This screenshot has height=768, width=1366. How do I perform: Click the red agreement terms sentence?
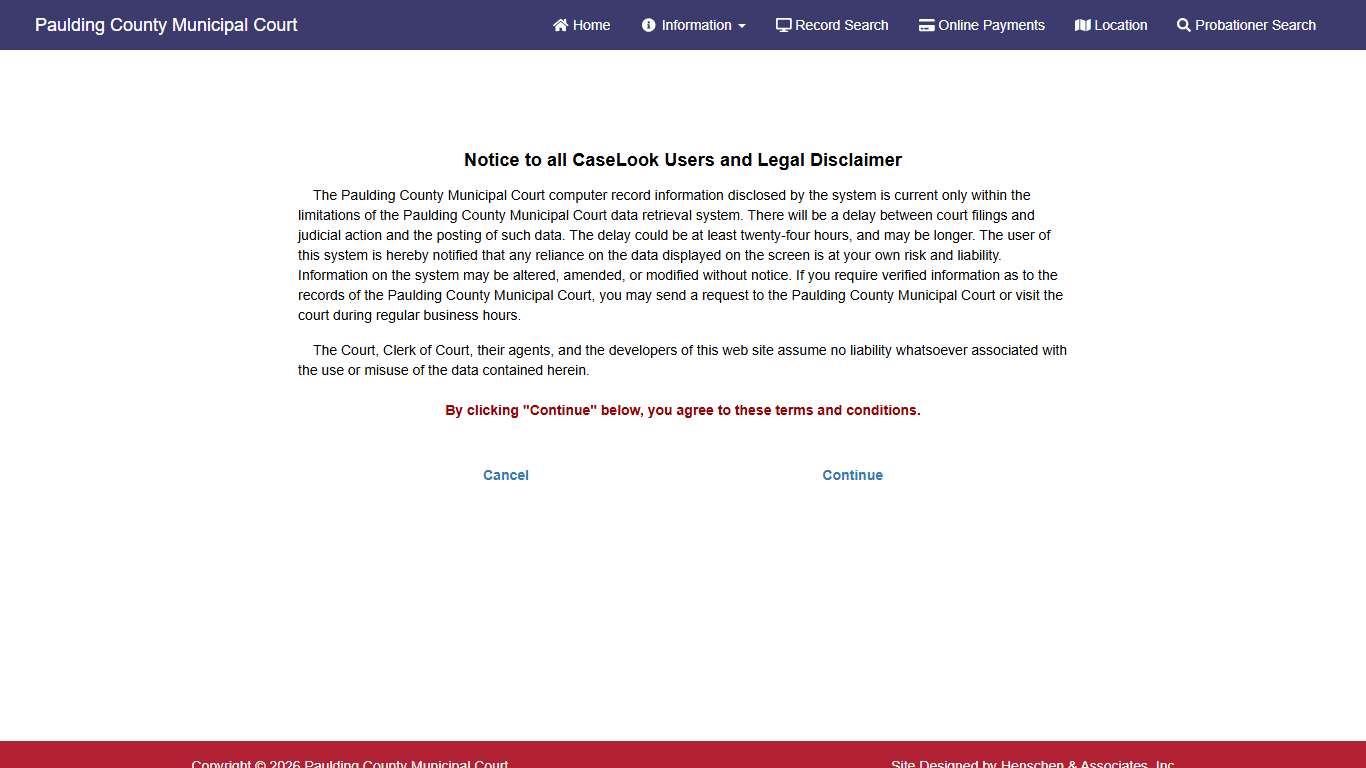pyautogui.click(x=683, y=410)
